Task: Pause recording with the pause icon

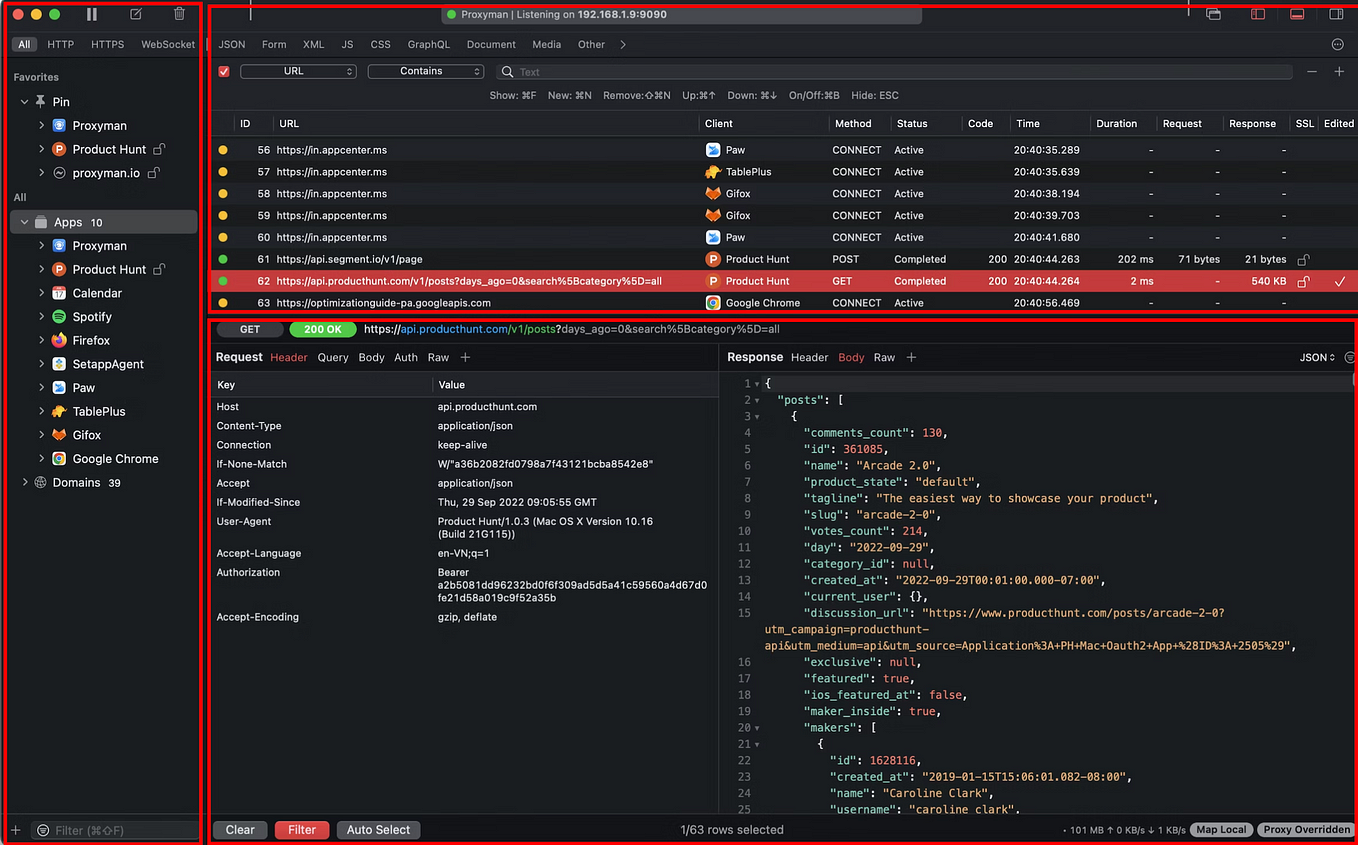Action: point(92,14)
